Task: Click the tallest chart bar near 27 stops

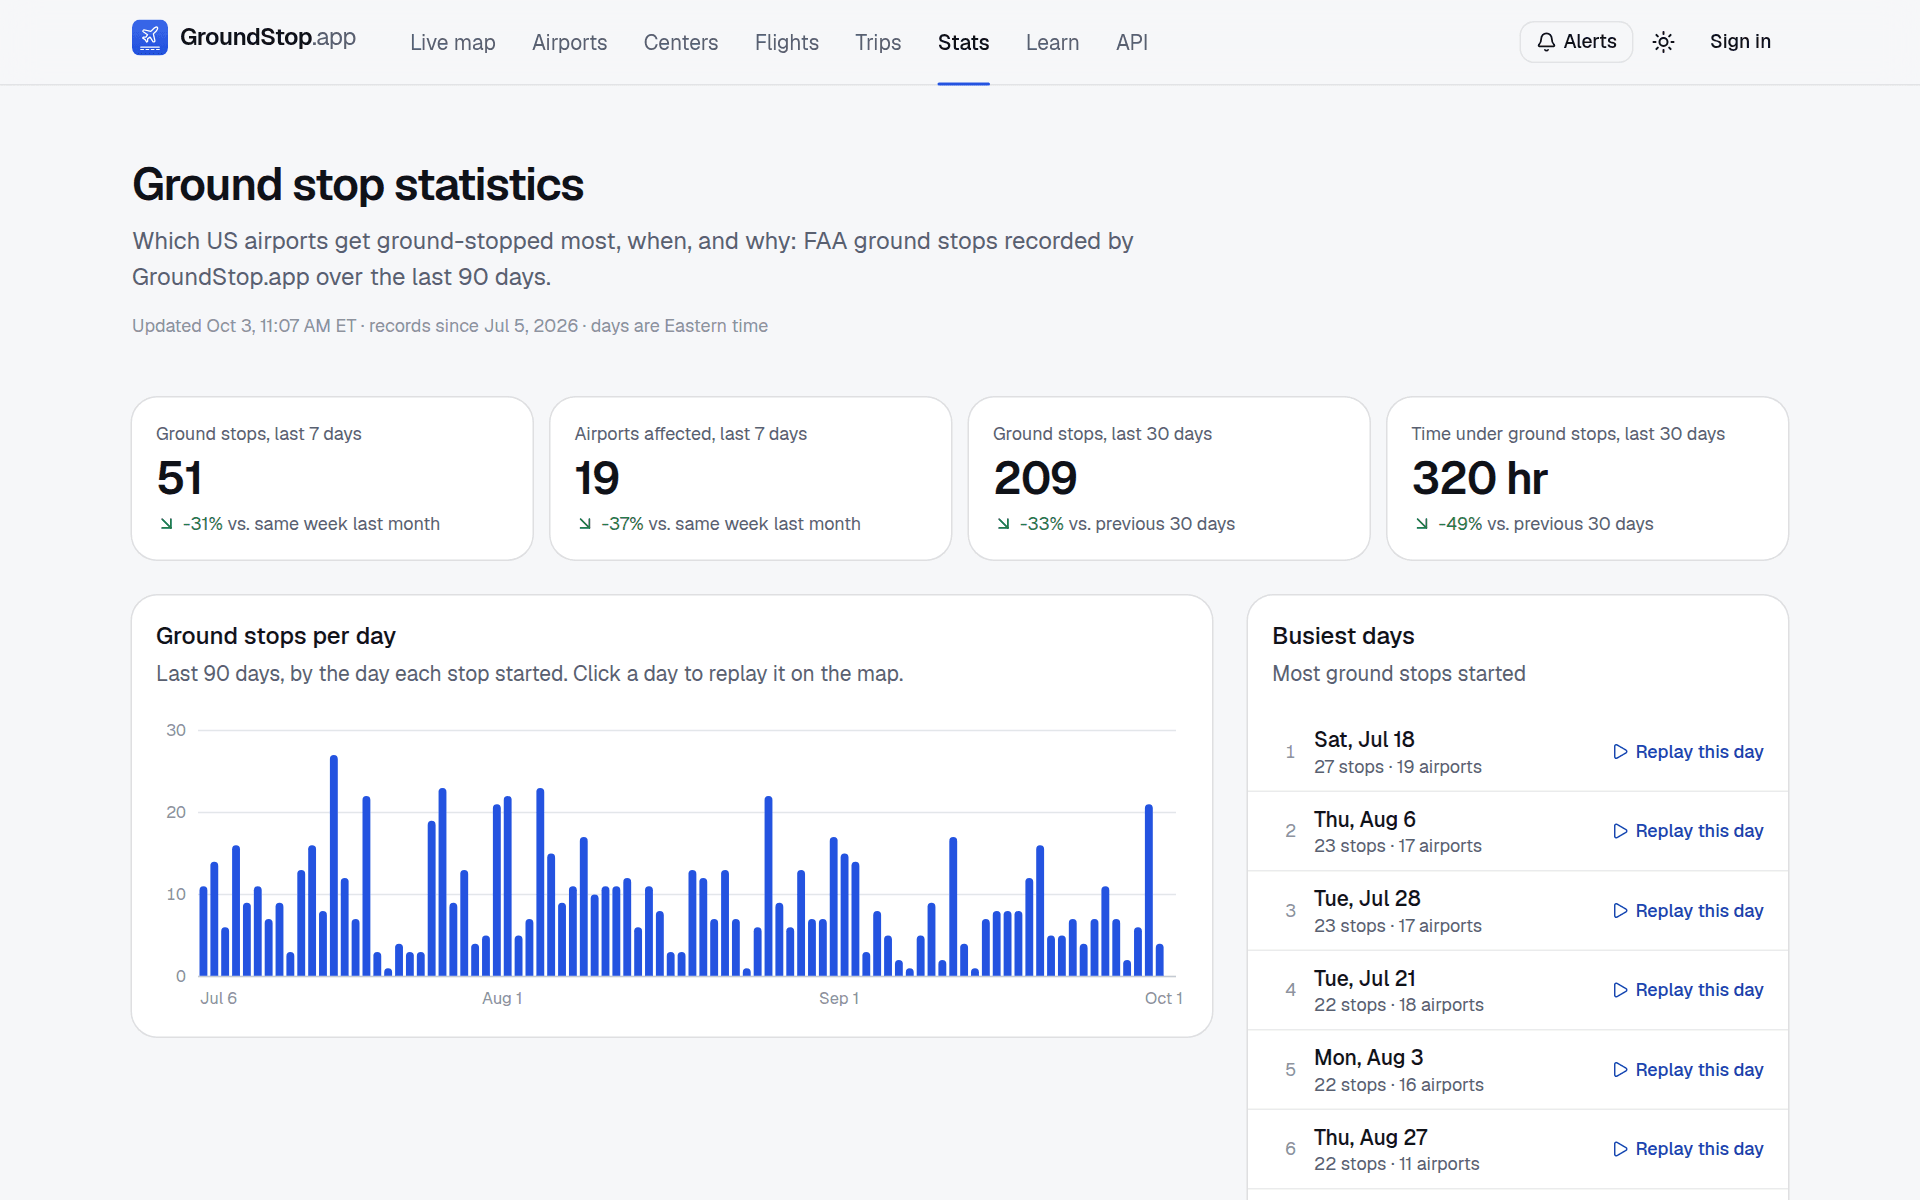Action: pos(334,865)
